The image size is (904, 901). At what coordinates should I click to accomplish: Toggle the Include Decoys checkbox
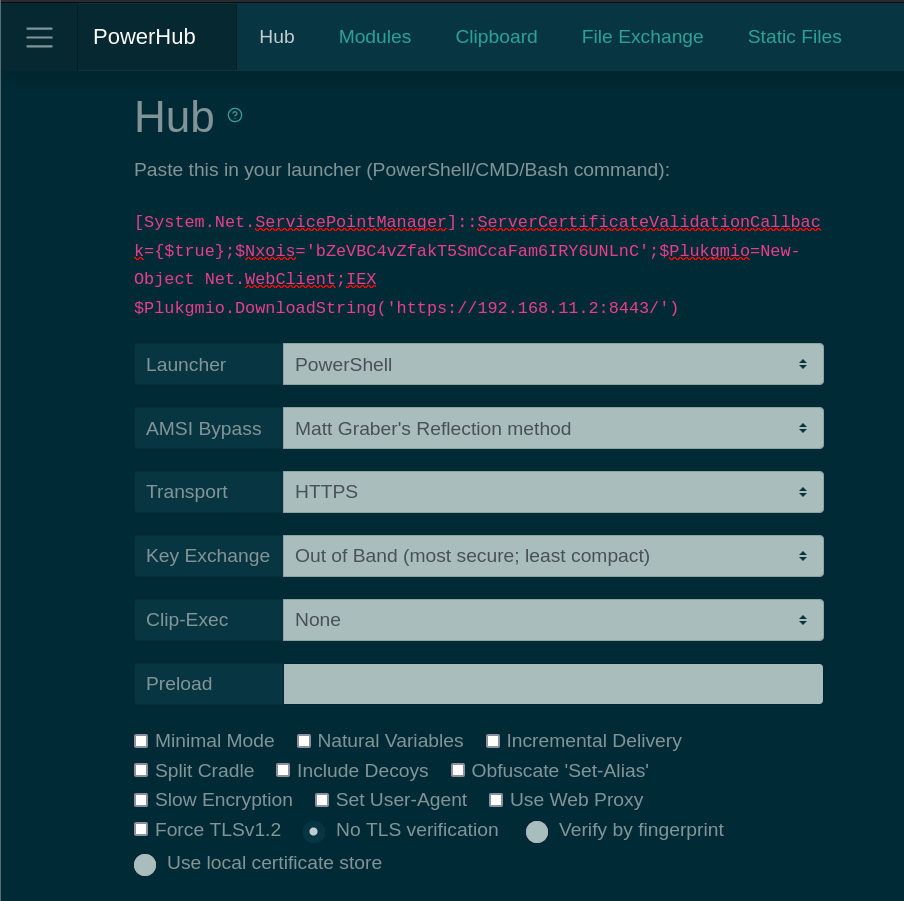[283, 770]
